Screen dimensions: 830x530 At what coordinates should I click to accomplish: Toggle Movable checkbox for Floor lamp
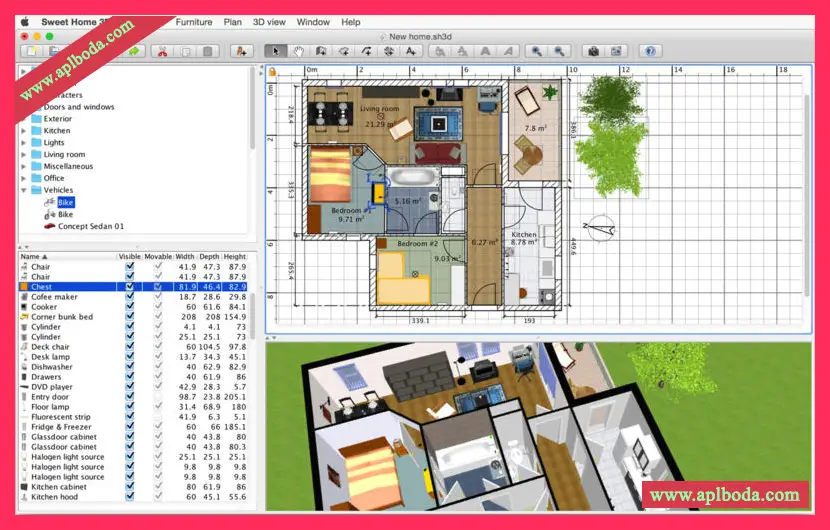(x=157, y=407)
